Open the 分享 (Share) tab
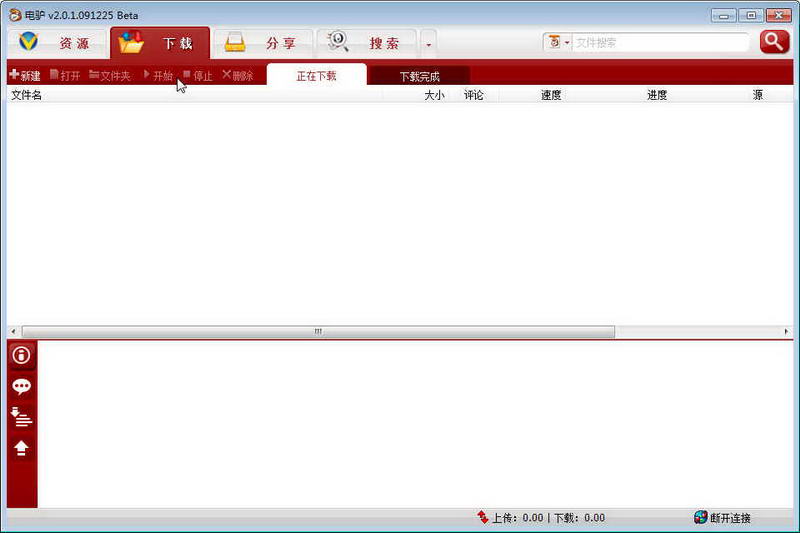This screenshot has width=800, height=533. (263, 43)
